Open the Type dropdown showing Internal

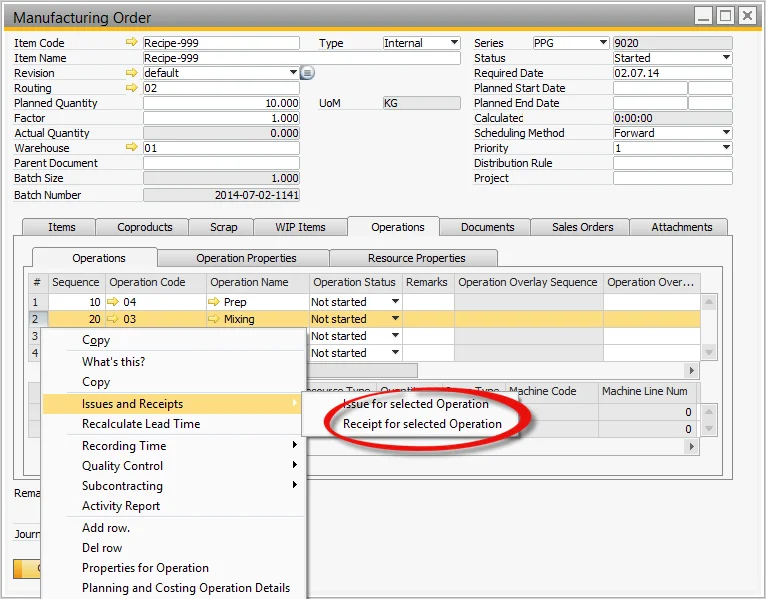click(454, 43)
